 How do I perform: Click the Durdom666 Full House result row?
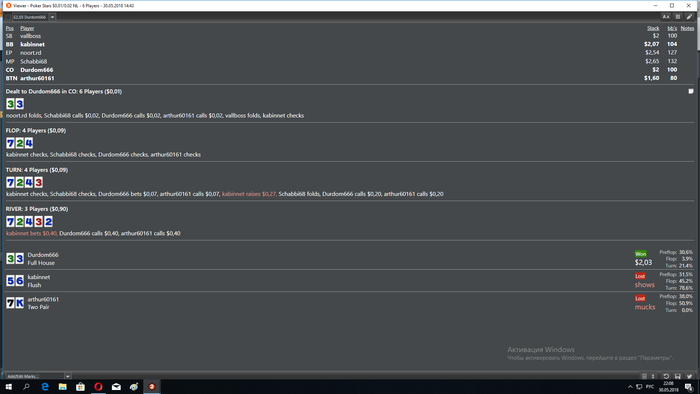point(350,259)
